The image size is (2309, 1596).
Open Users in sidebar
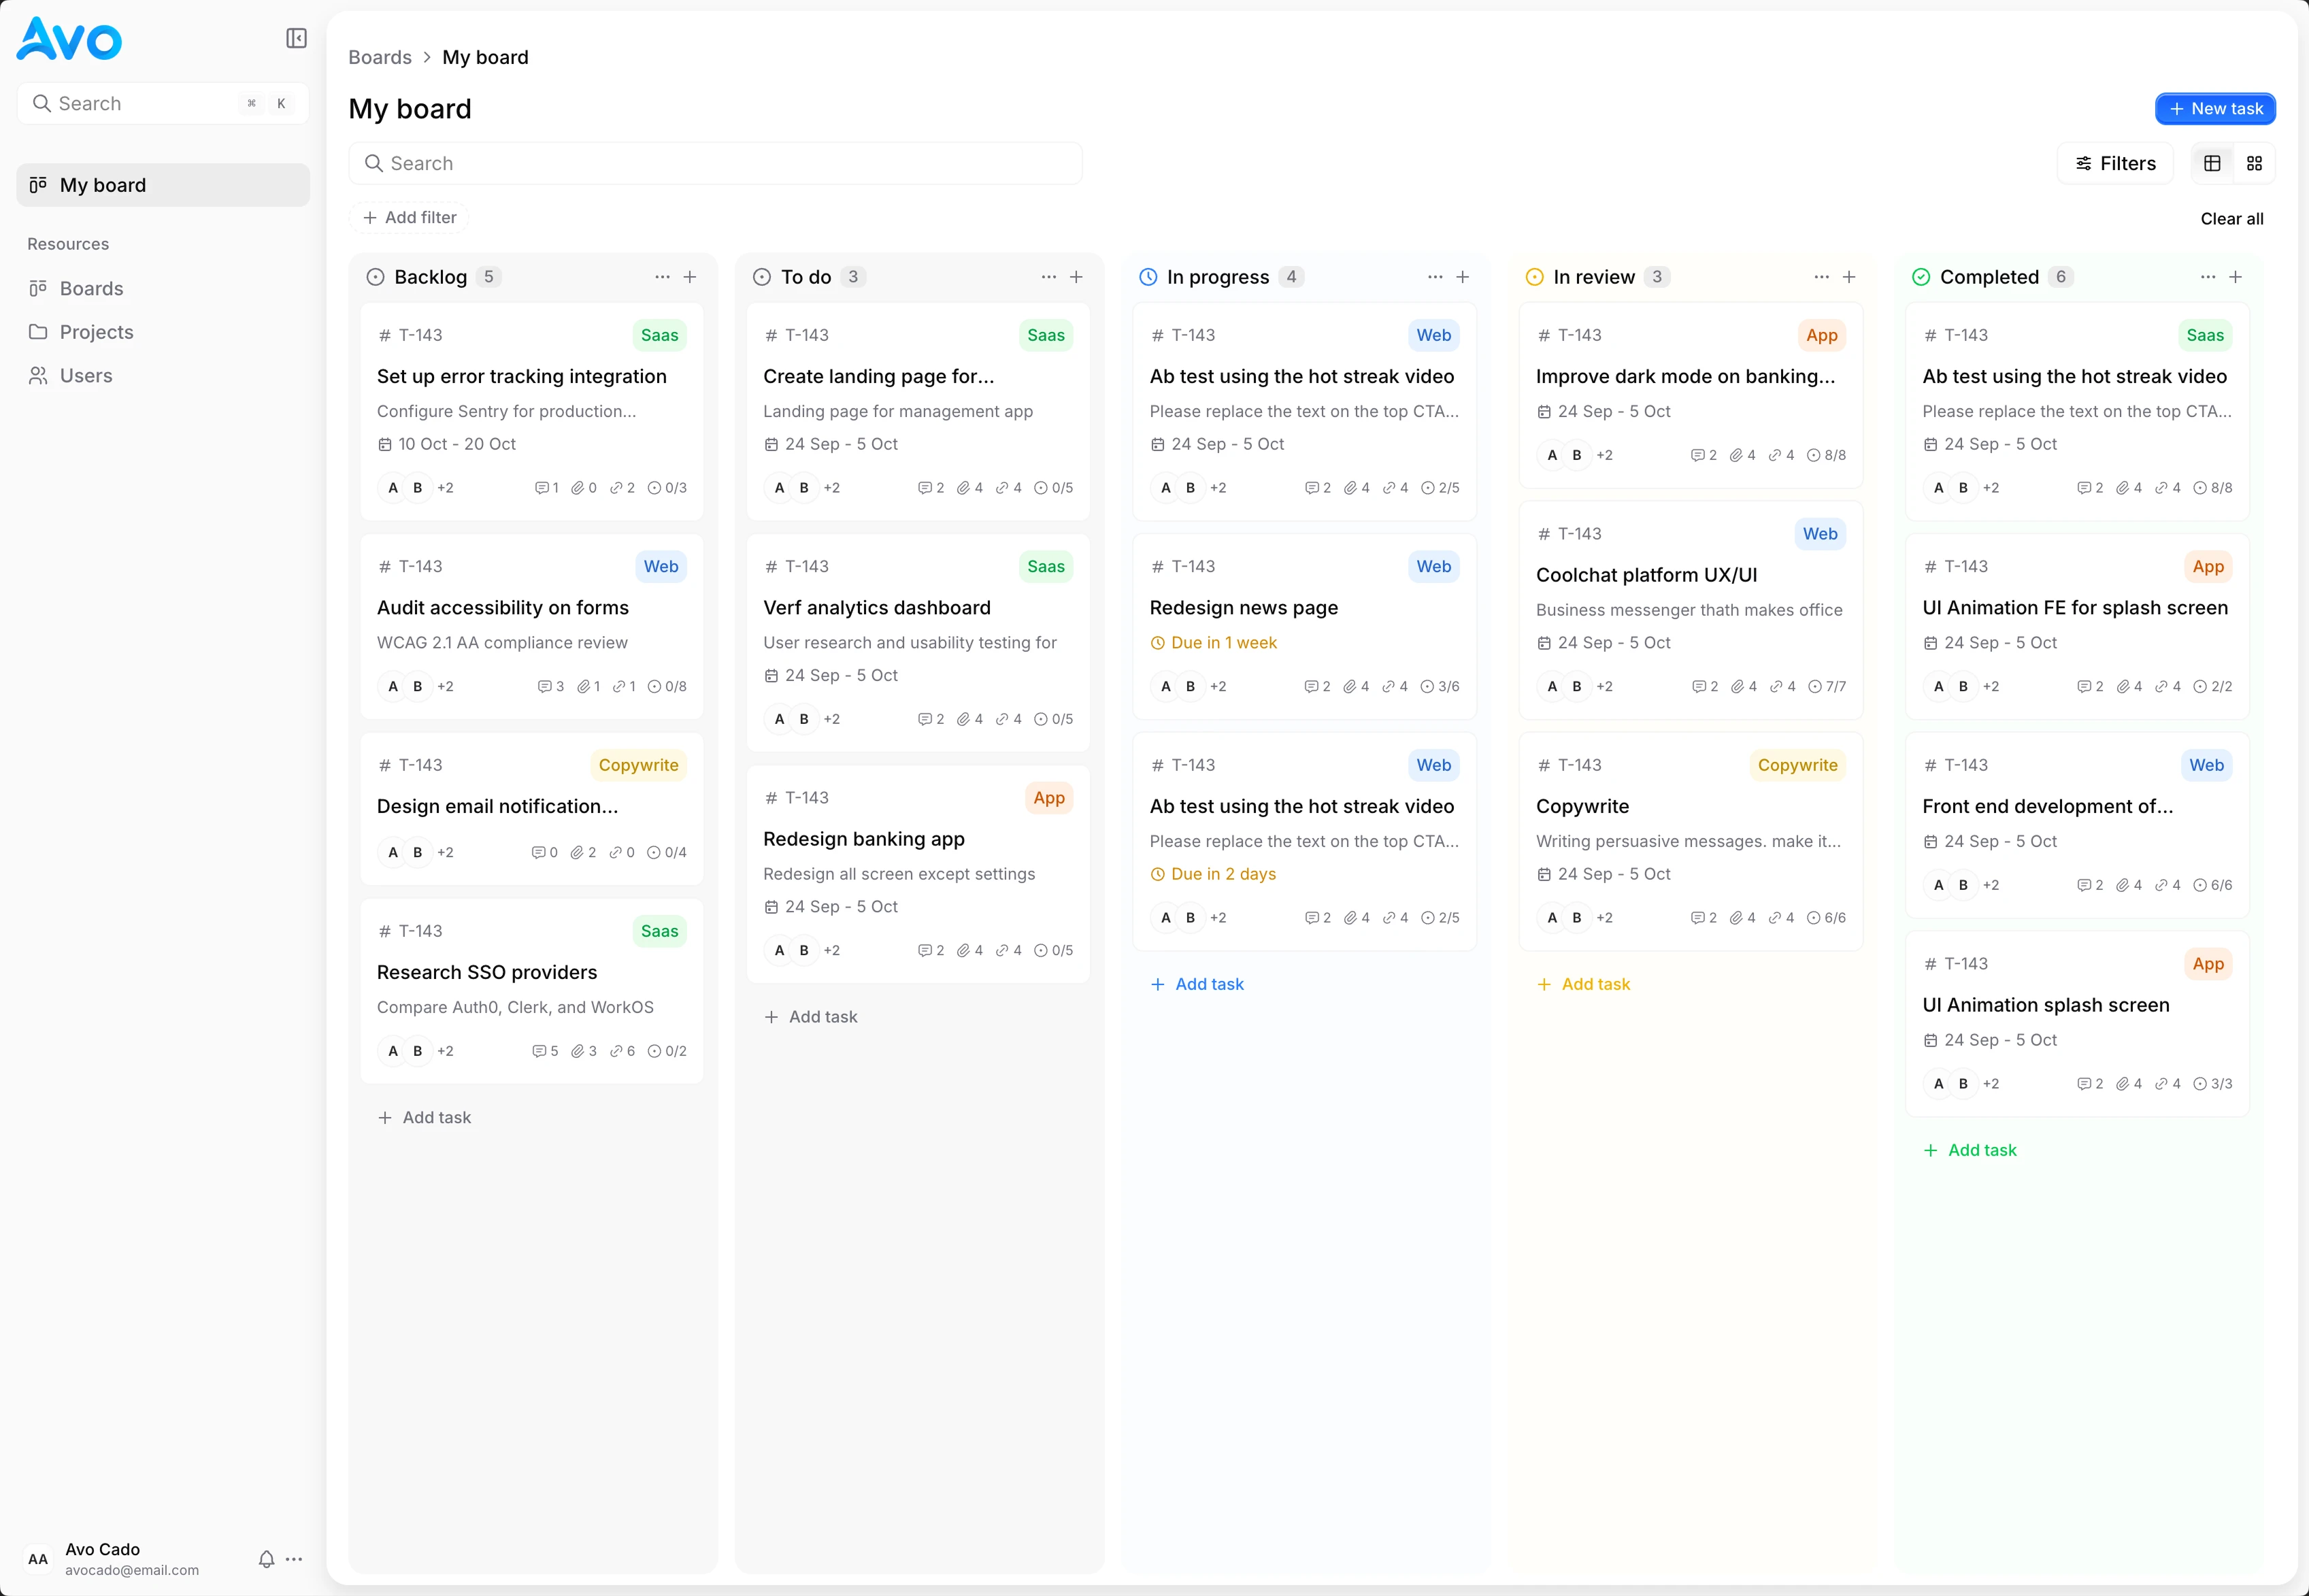coord(163,376)
